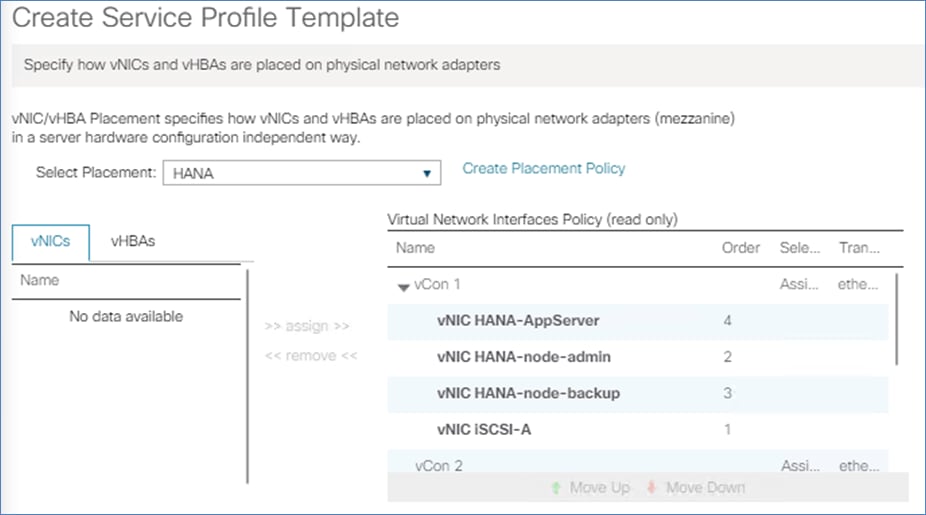
Task: Open the Select Placement dropdown showing HANA
Action: coord(302,173)
